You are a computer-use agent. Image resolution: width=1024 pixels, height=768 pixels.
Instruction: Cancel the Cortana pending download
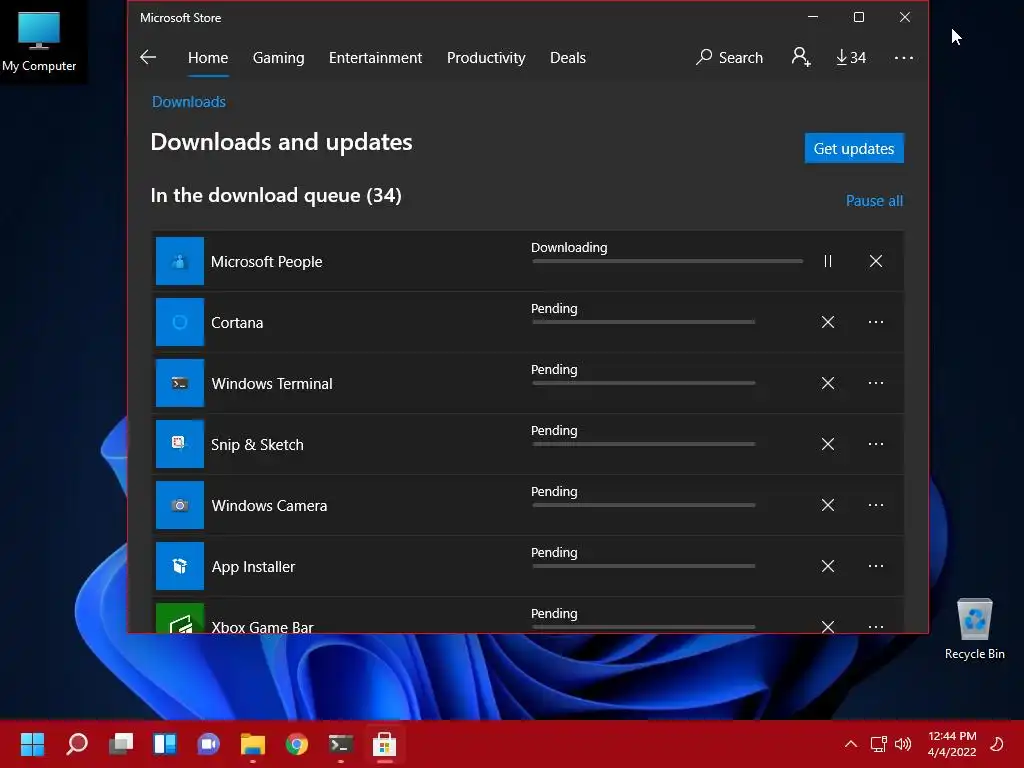(x=827, y=322)
